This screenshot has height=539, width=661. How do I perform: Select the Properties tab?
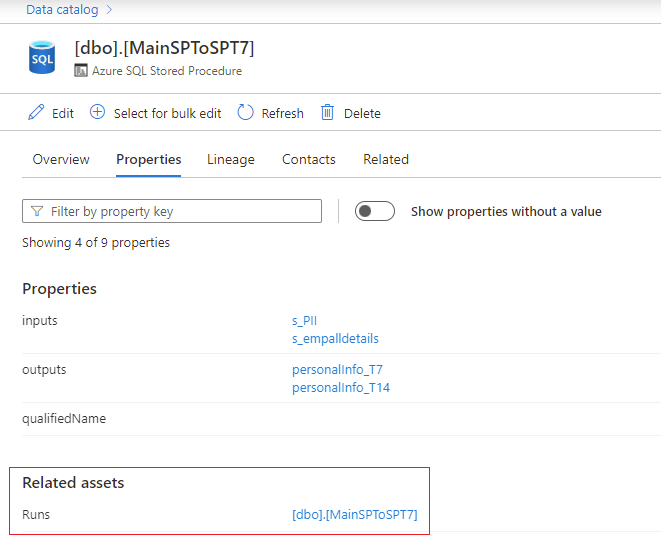(x=148, y=159)
